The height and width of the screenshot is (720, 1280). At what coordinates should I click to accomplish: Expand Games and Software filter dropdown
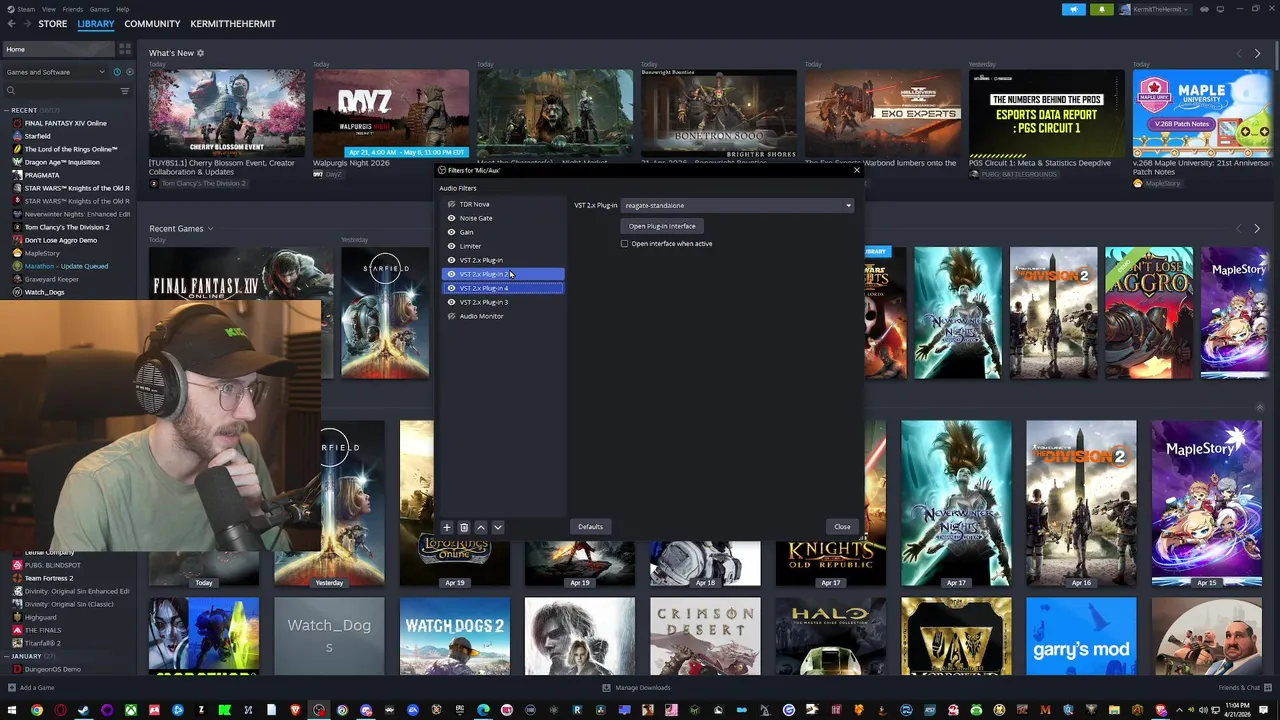[55, 72]
